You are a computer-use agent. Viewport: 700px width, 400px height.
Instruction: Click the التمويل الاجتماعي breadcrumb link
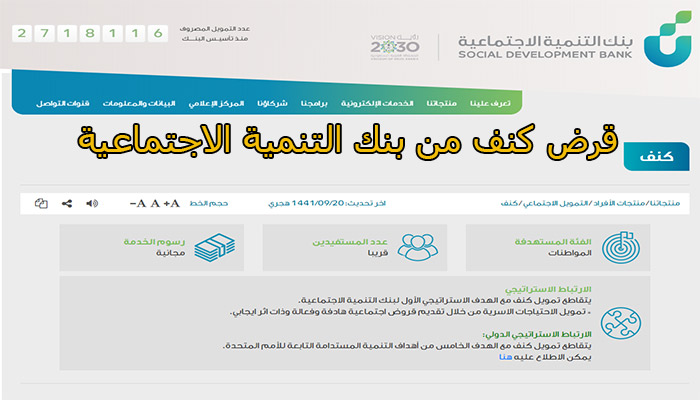tap(555, 203)
